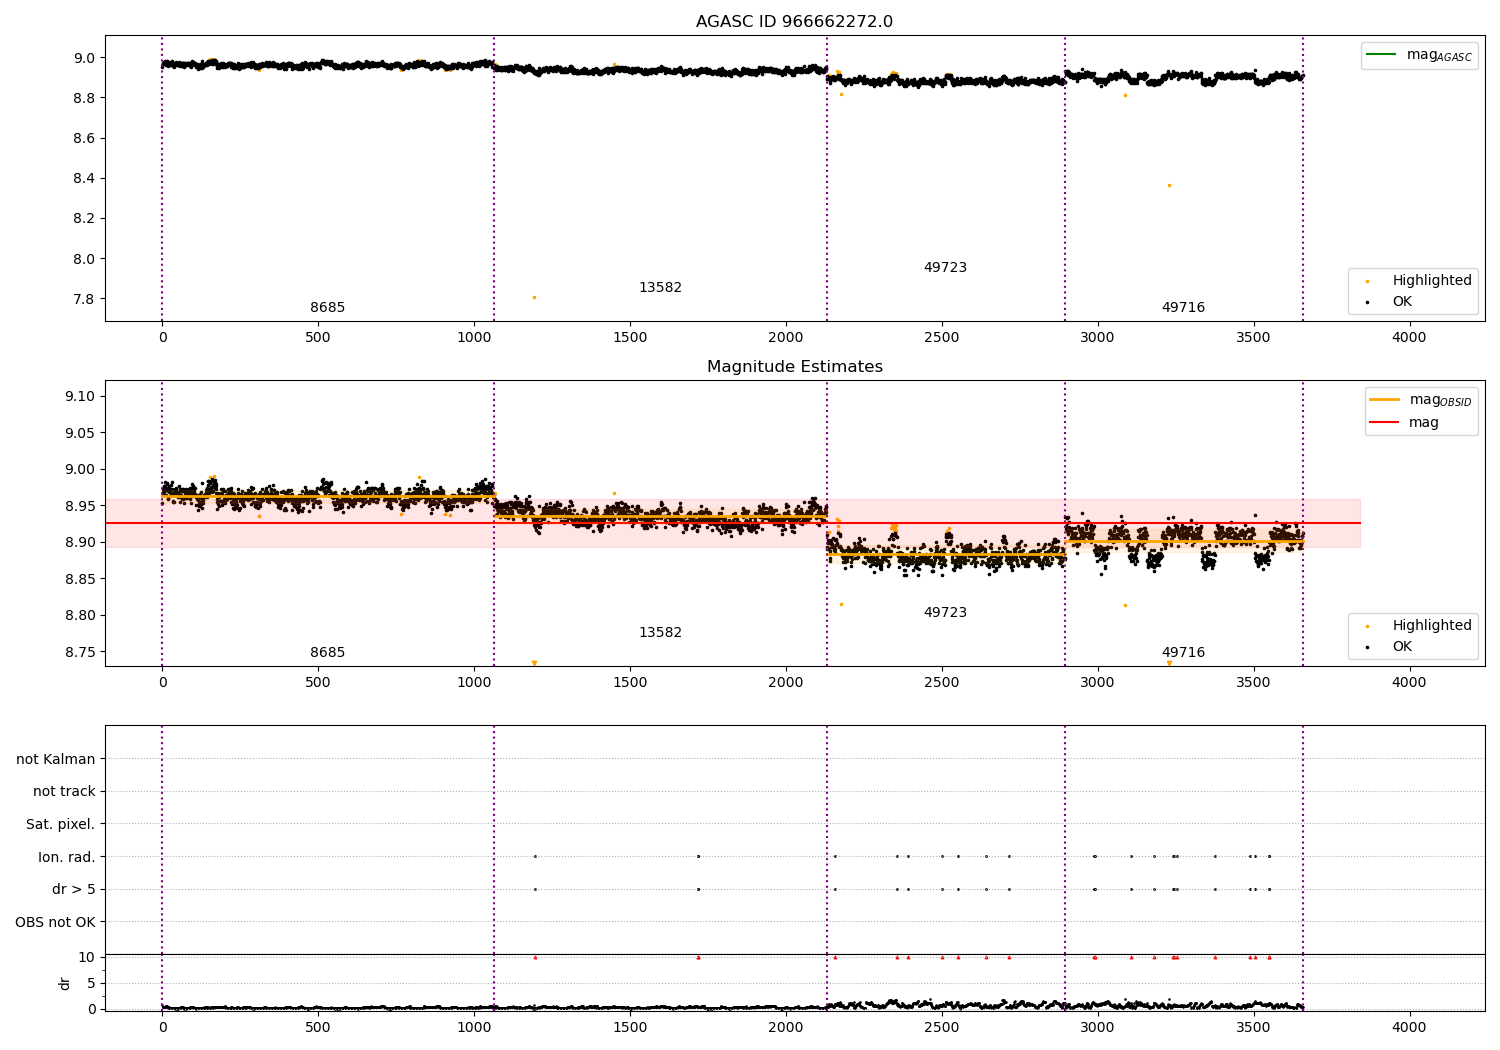This screenshot has width=1500, height=1050.
Task: Select 'OK' in the top plot legend
Action: 1402,301
